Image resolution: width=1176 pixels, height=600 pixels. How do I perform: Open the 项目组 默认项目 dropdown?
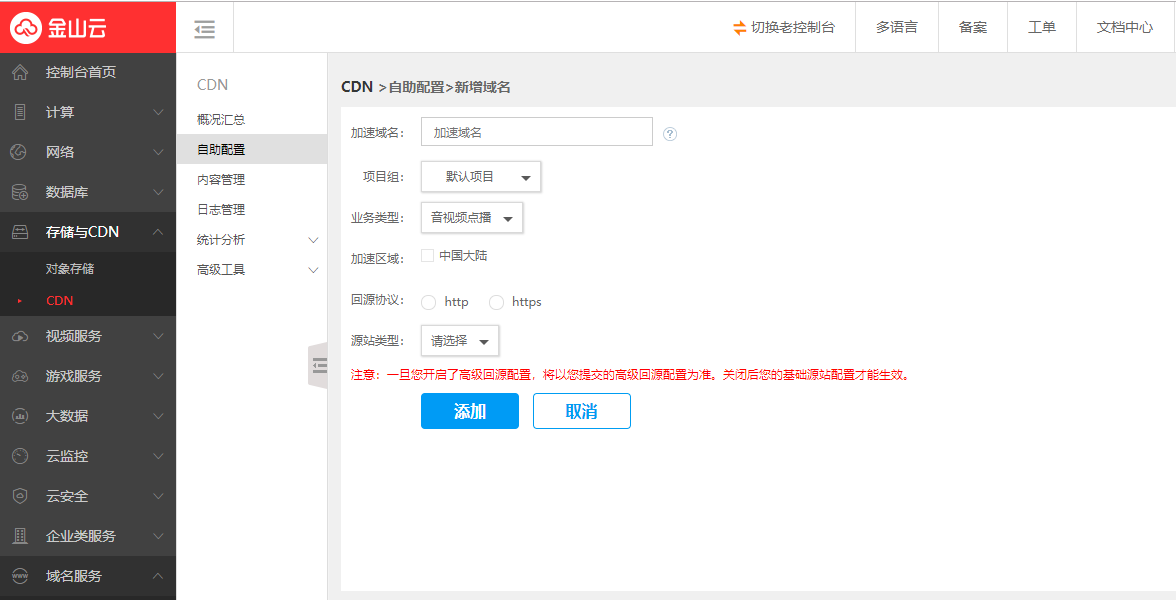point(481,177)
